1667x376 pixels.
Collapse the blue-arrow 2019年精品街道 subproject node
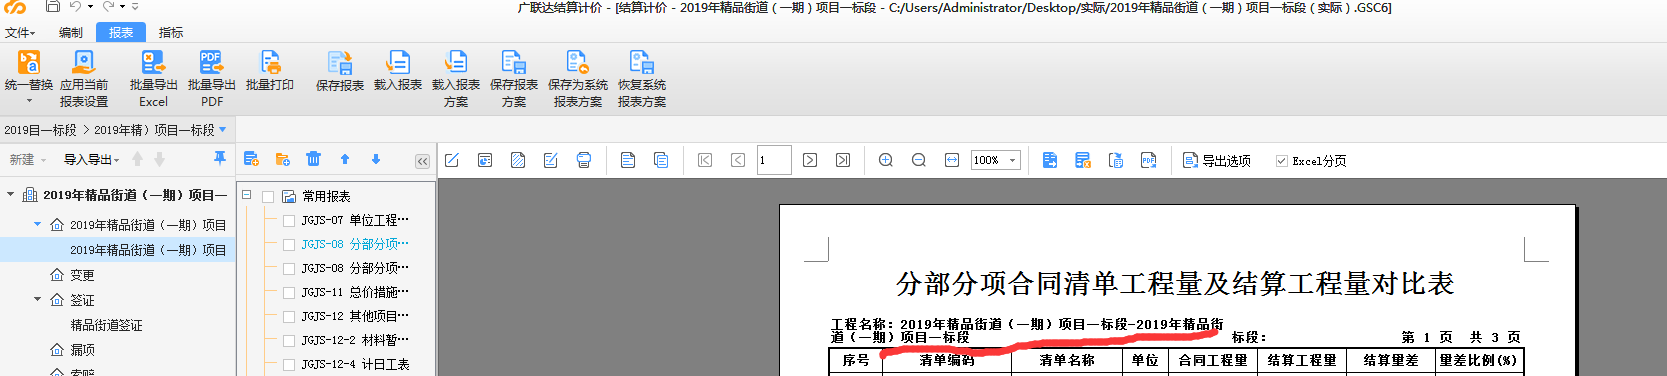coord(38,224)
